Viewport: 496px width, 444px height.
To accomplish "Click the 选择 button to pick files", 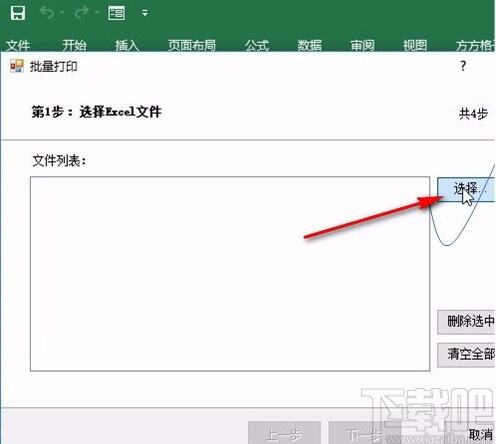I will 466,189.
